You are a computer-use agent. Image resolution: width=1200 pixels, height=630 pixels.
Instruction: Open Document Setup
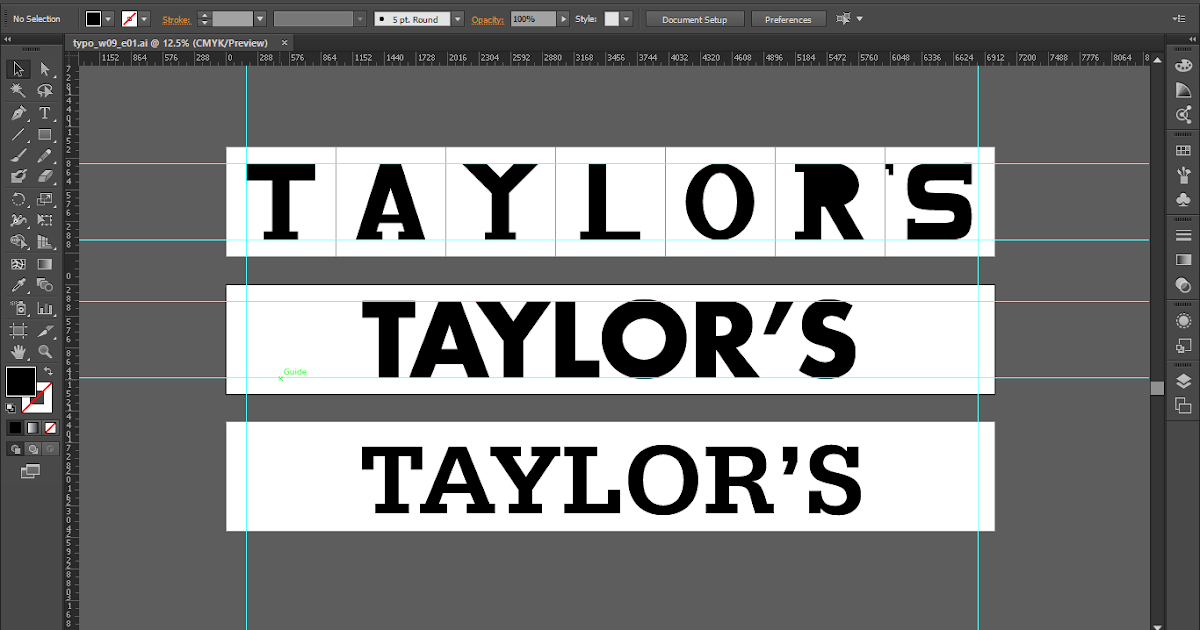pyautogui.click(x=694, y=17)
